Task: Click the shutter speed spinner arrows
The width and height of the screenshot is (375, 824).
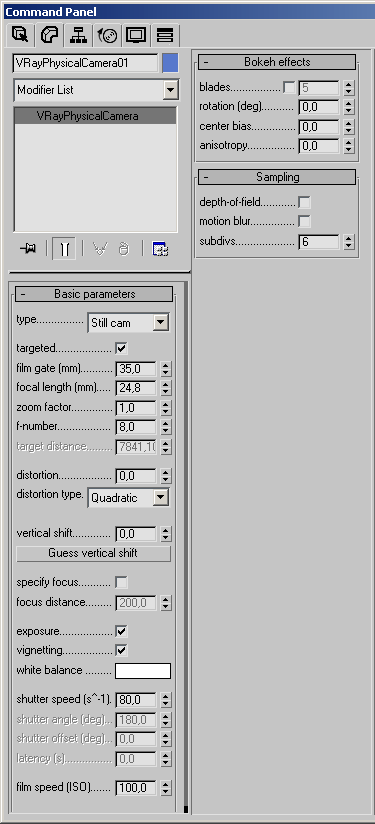Action: click(x=166, y=700)
